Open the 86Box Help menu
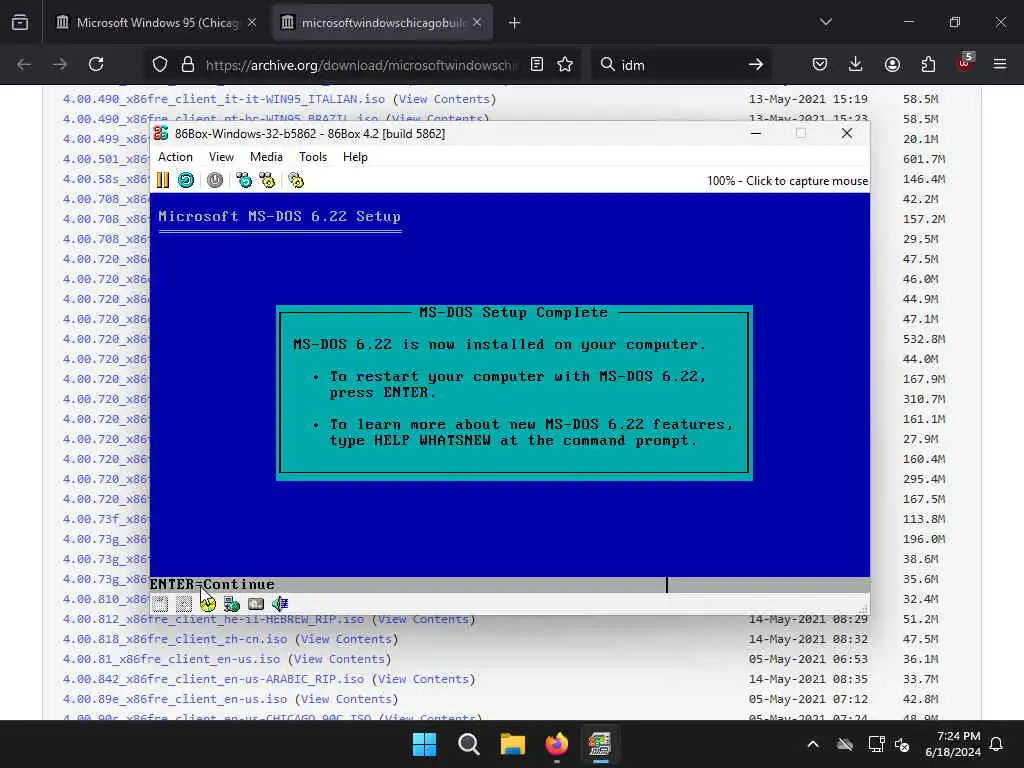 (355, 157)
